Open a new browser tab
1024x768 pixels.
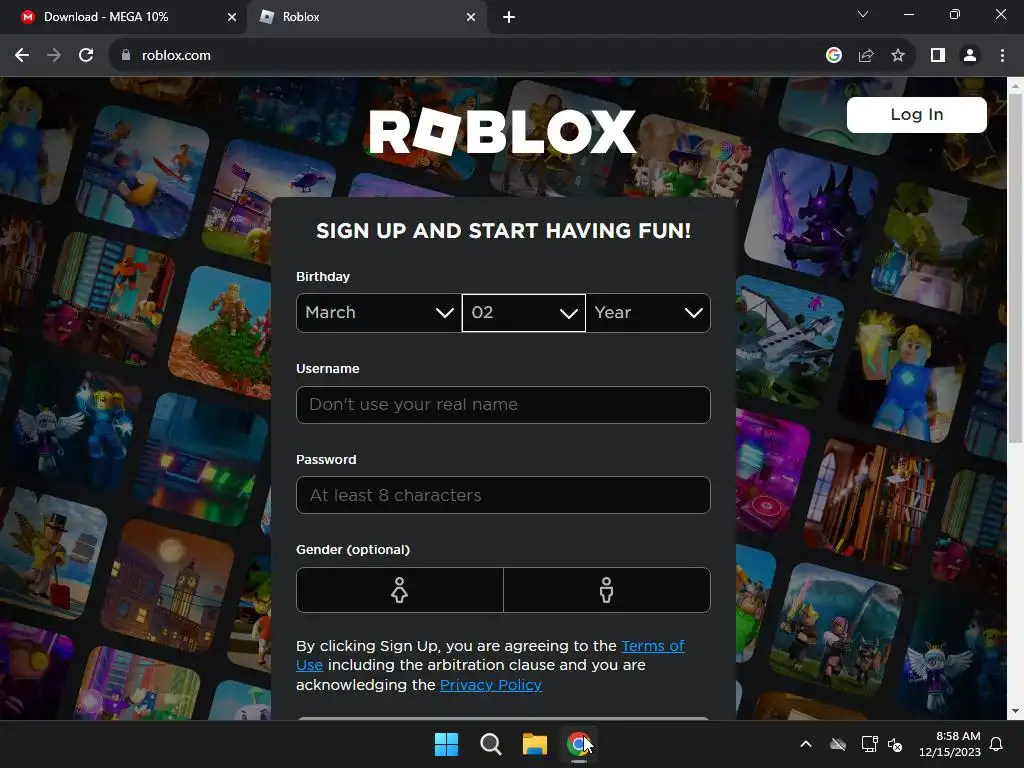click(x=509, y=18)
